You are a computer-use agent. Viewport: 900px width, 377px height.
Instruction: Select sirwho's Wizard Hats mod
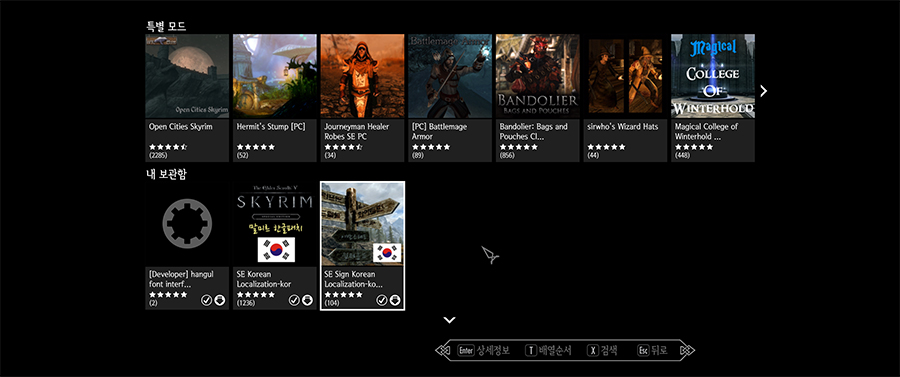pyautogui.click(x=625, y=98)
